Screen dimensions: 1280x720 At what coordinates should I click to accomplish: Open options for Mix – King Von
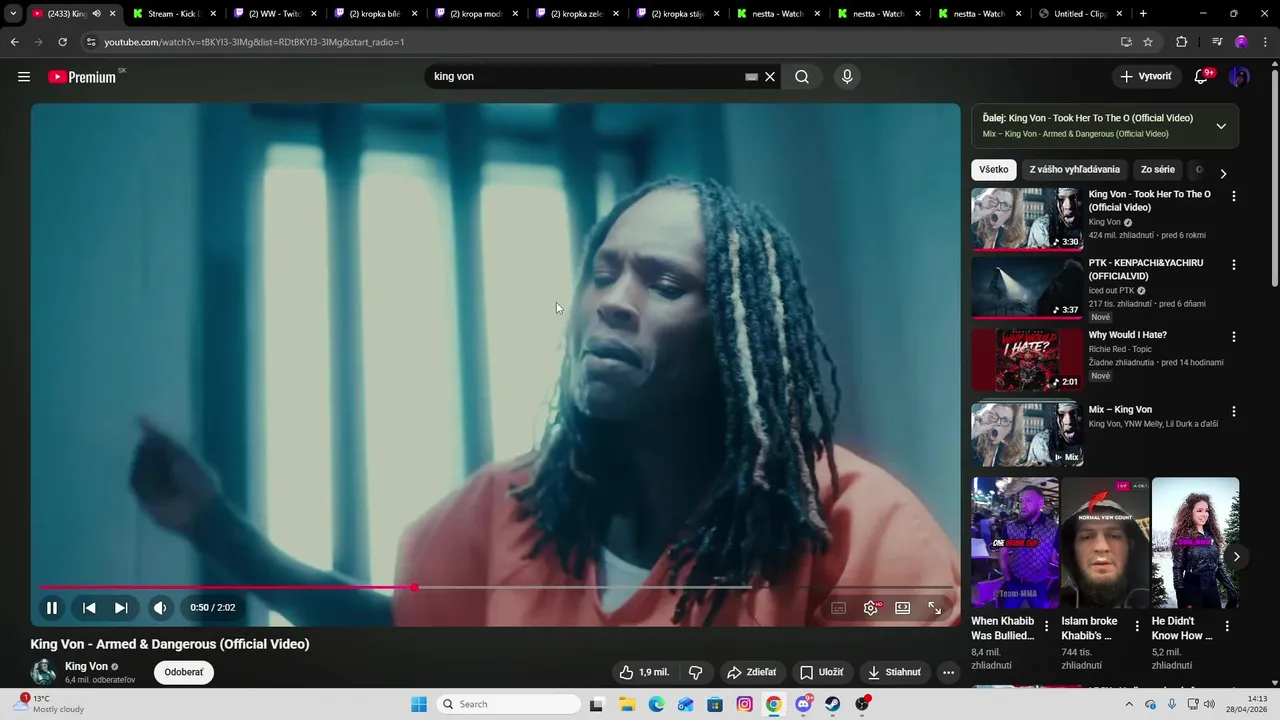(x=1234, y=411)
